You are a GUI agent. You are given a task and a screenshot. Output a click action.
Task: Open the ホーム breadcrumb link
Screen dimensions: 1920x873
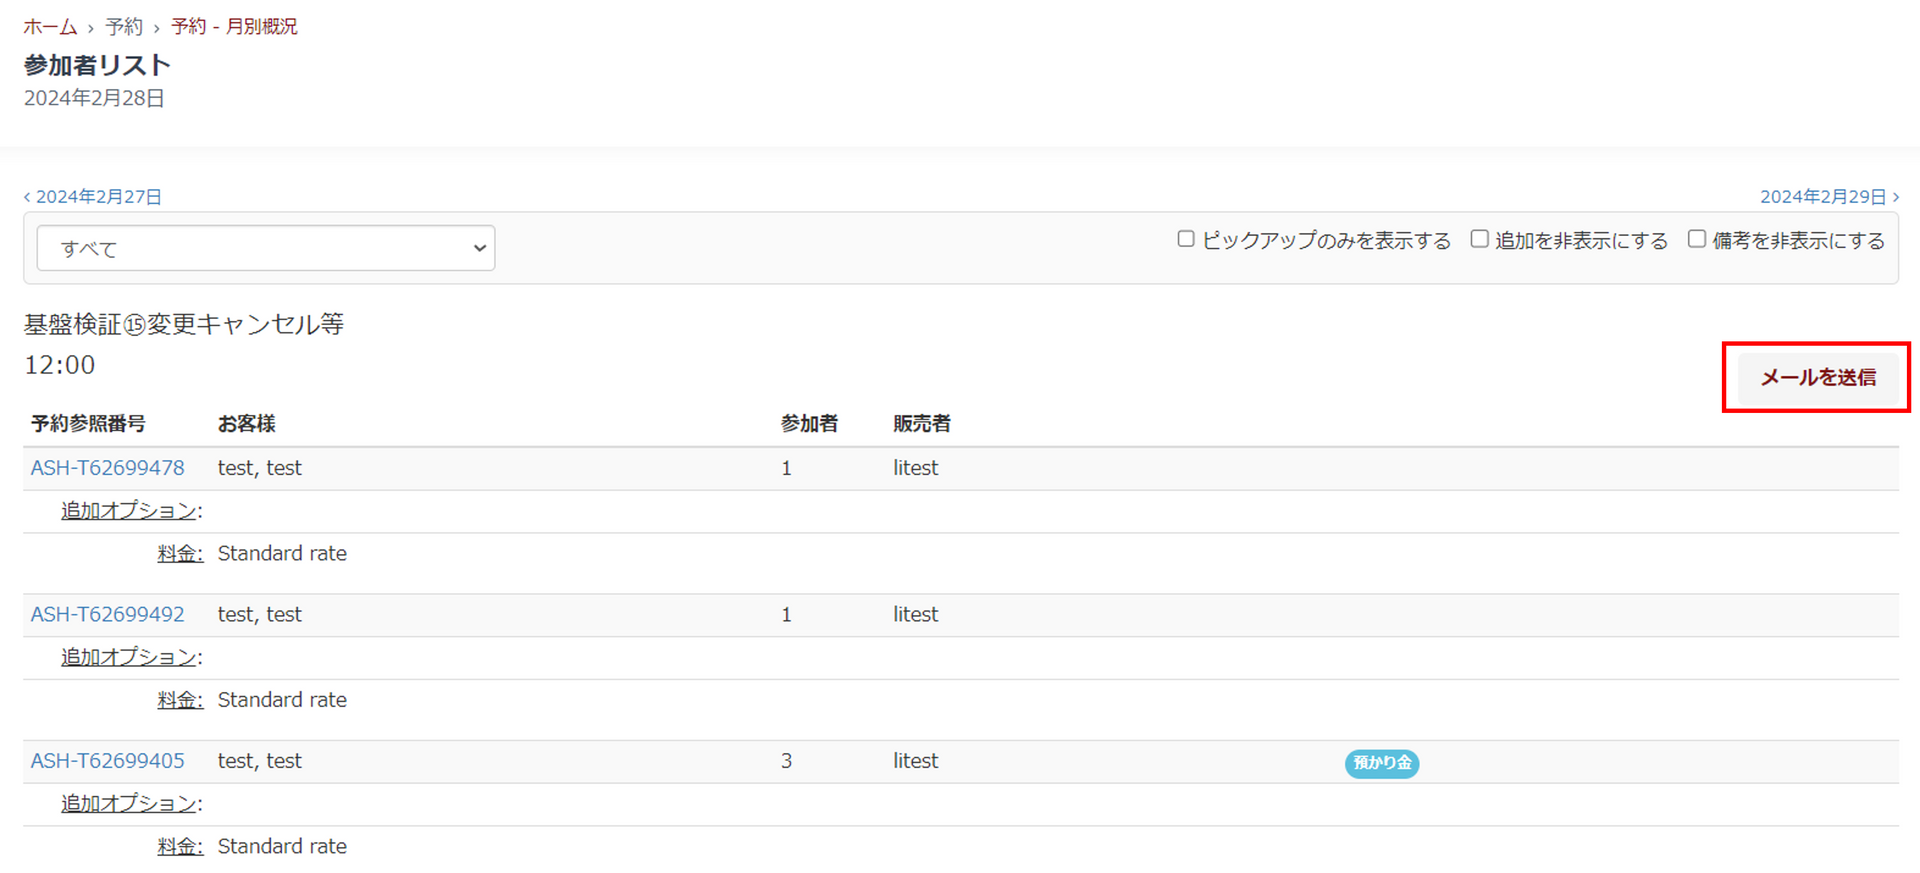(50, 27)
